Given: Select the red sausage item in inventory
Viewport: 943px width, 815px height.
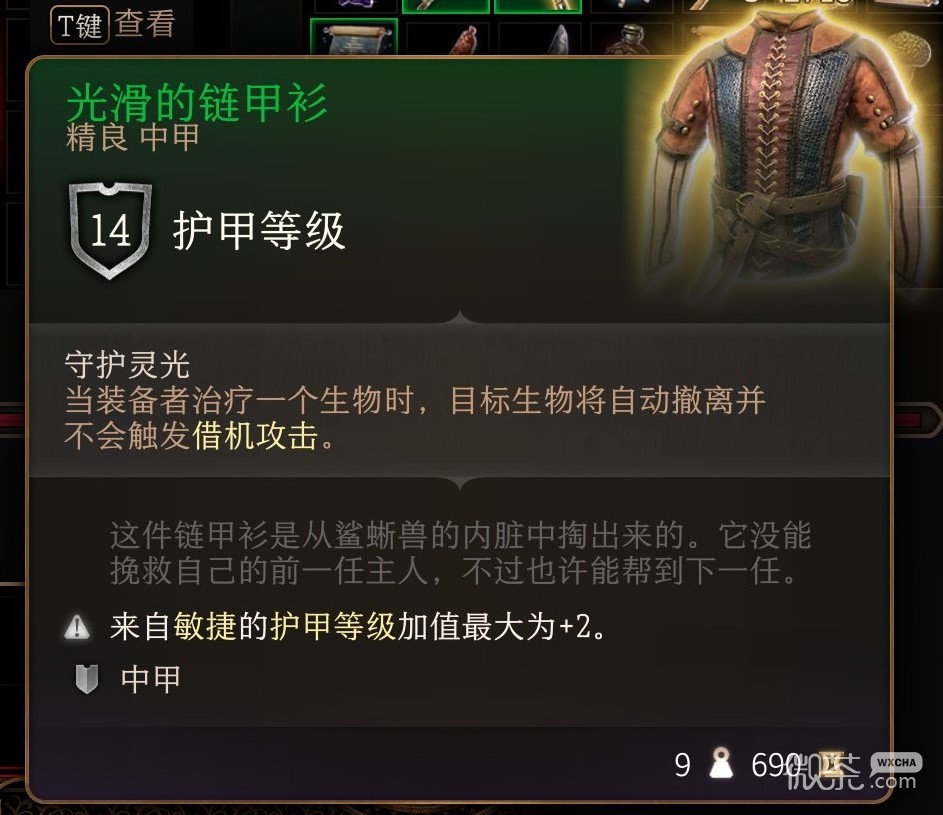Looking at the screenshot, I should click(465, 40).
